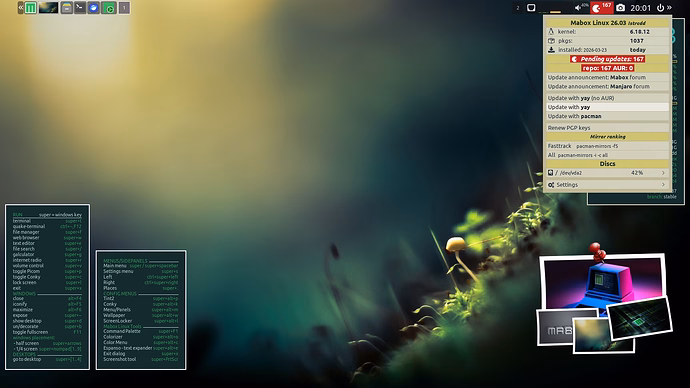Collapse the left panel double-arrow
The height and width of the screenshot is (388, 690).
click(21, 7)
